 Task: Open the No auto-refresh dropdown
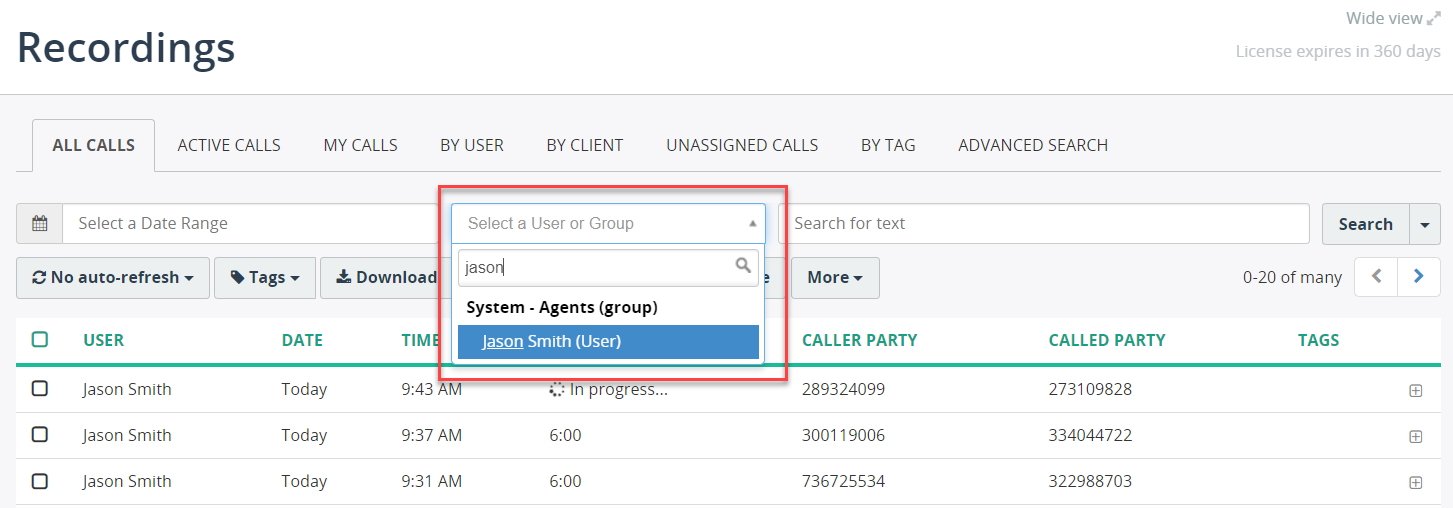pyautogui.click(x=113, y=278)
